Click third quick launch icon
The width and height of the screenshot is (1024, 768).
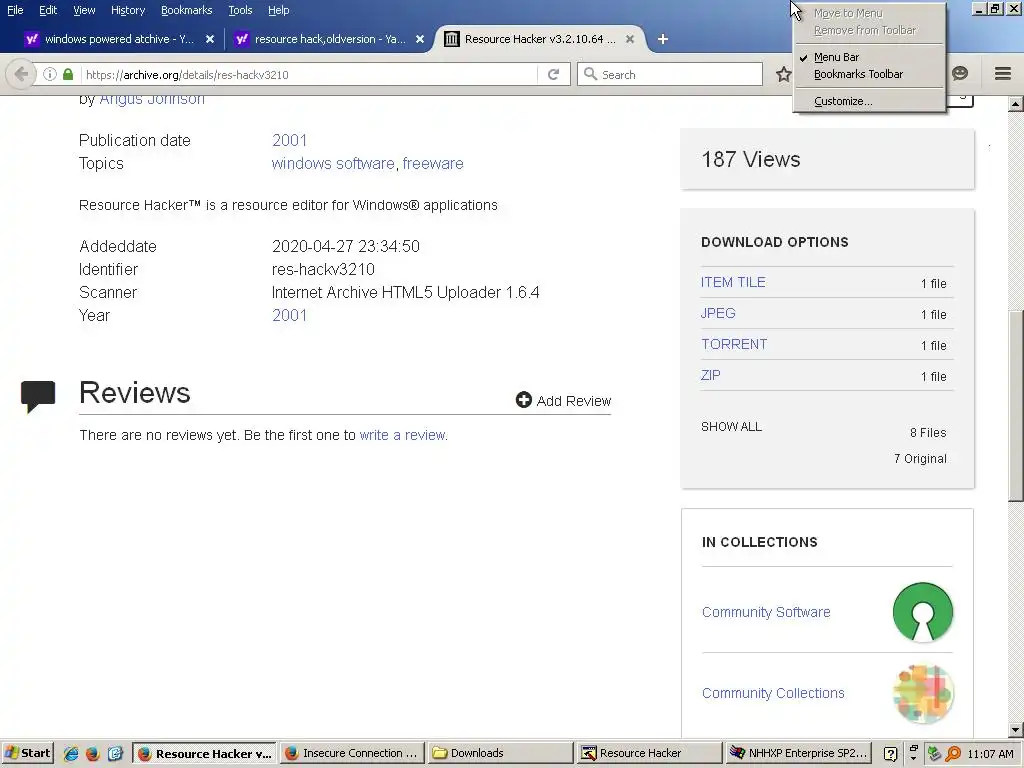click(x=115, y=754)
